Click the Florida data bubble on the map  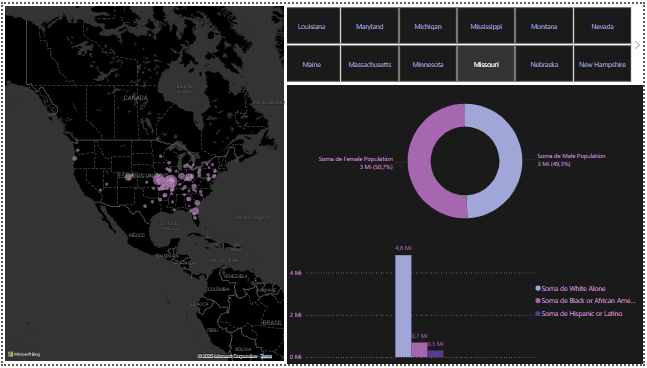coord(195,212)
